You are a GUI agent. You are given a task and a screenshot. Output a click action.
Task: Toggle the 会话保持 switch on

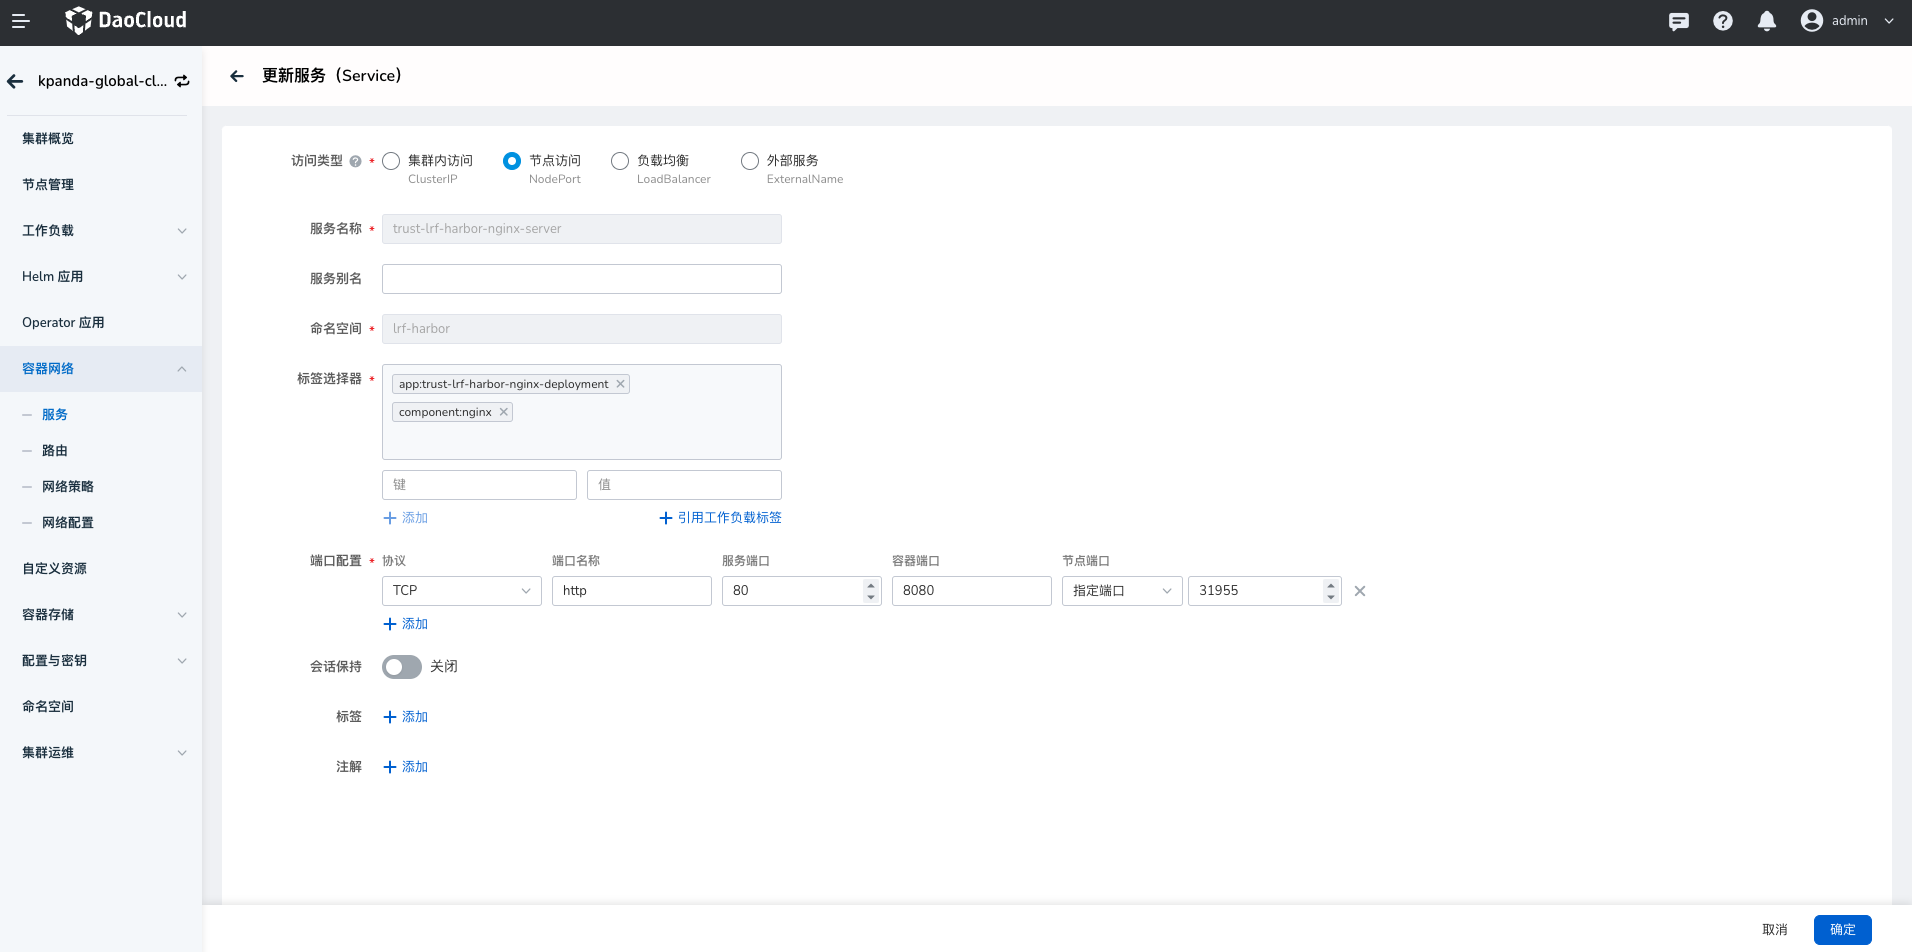(x=402, y=667)
